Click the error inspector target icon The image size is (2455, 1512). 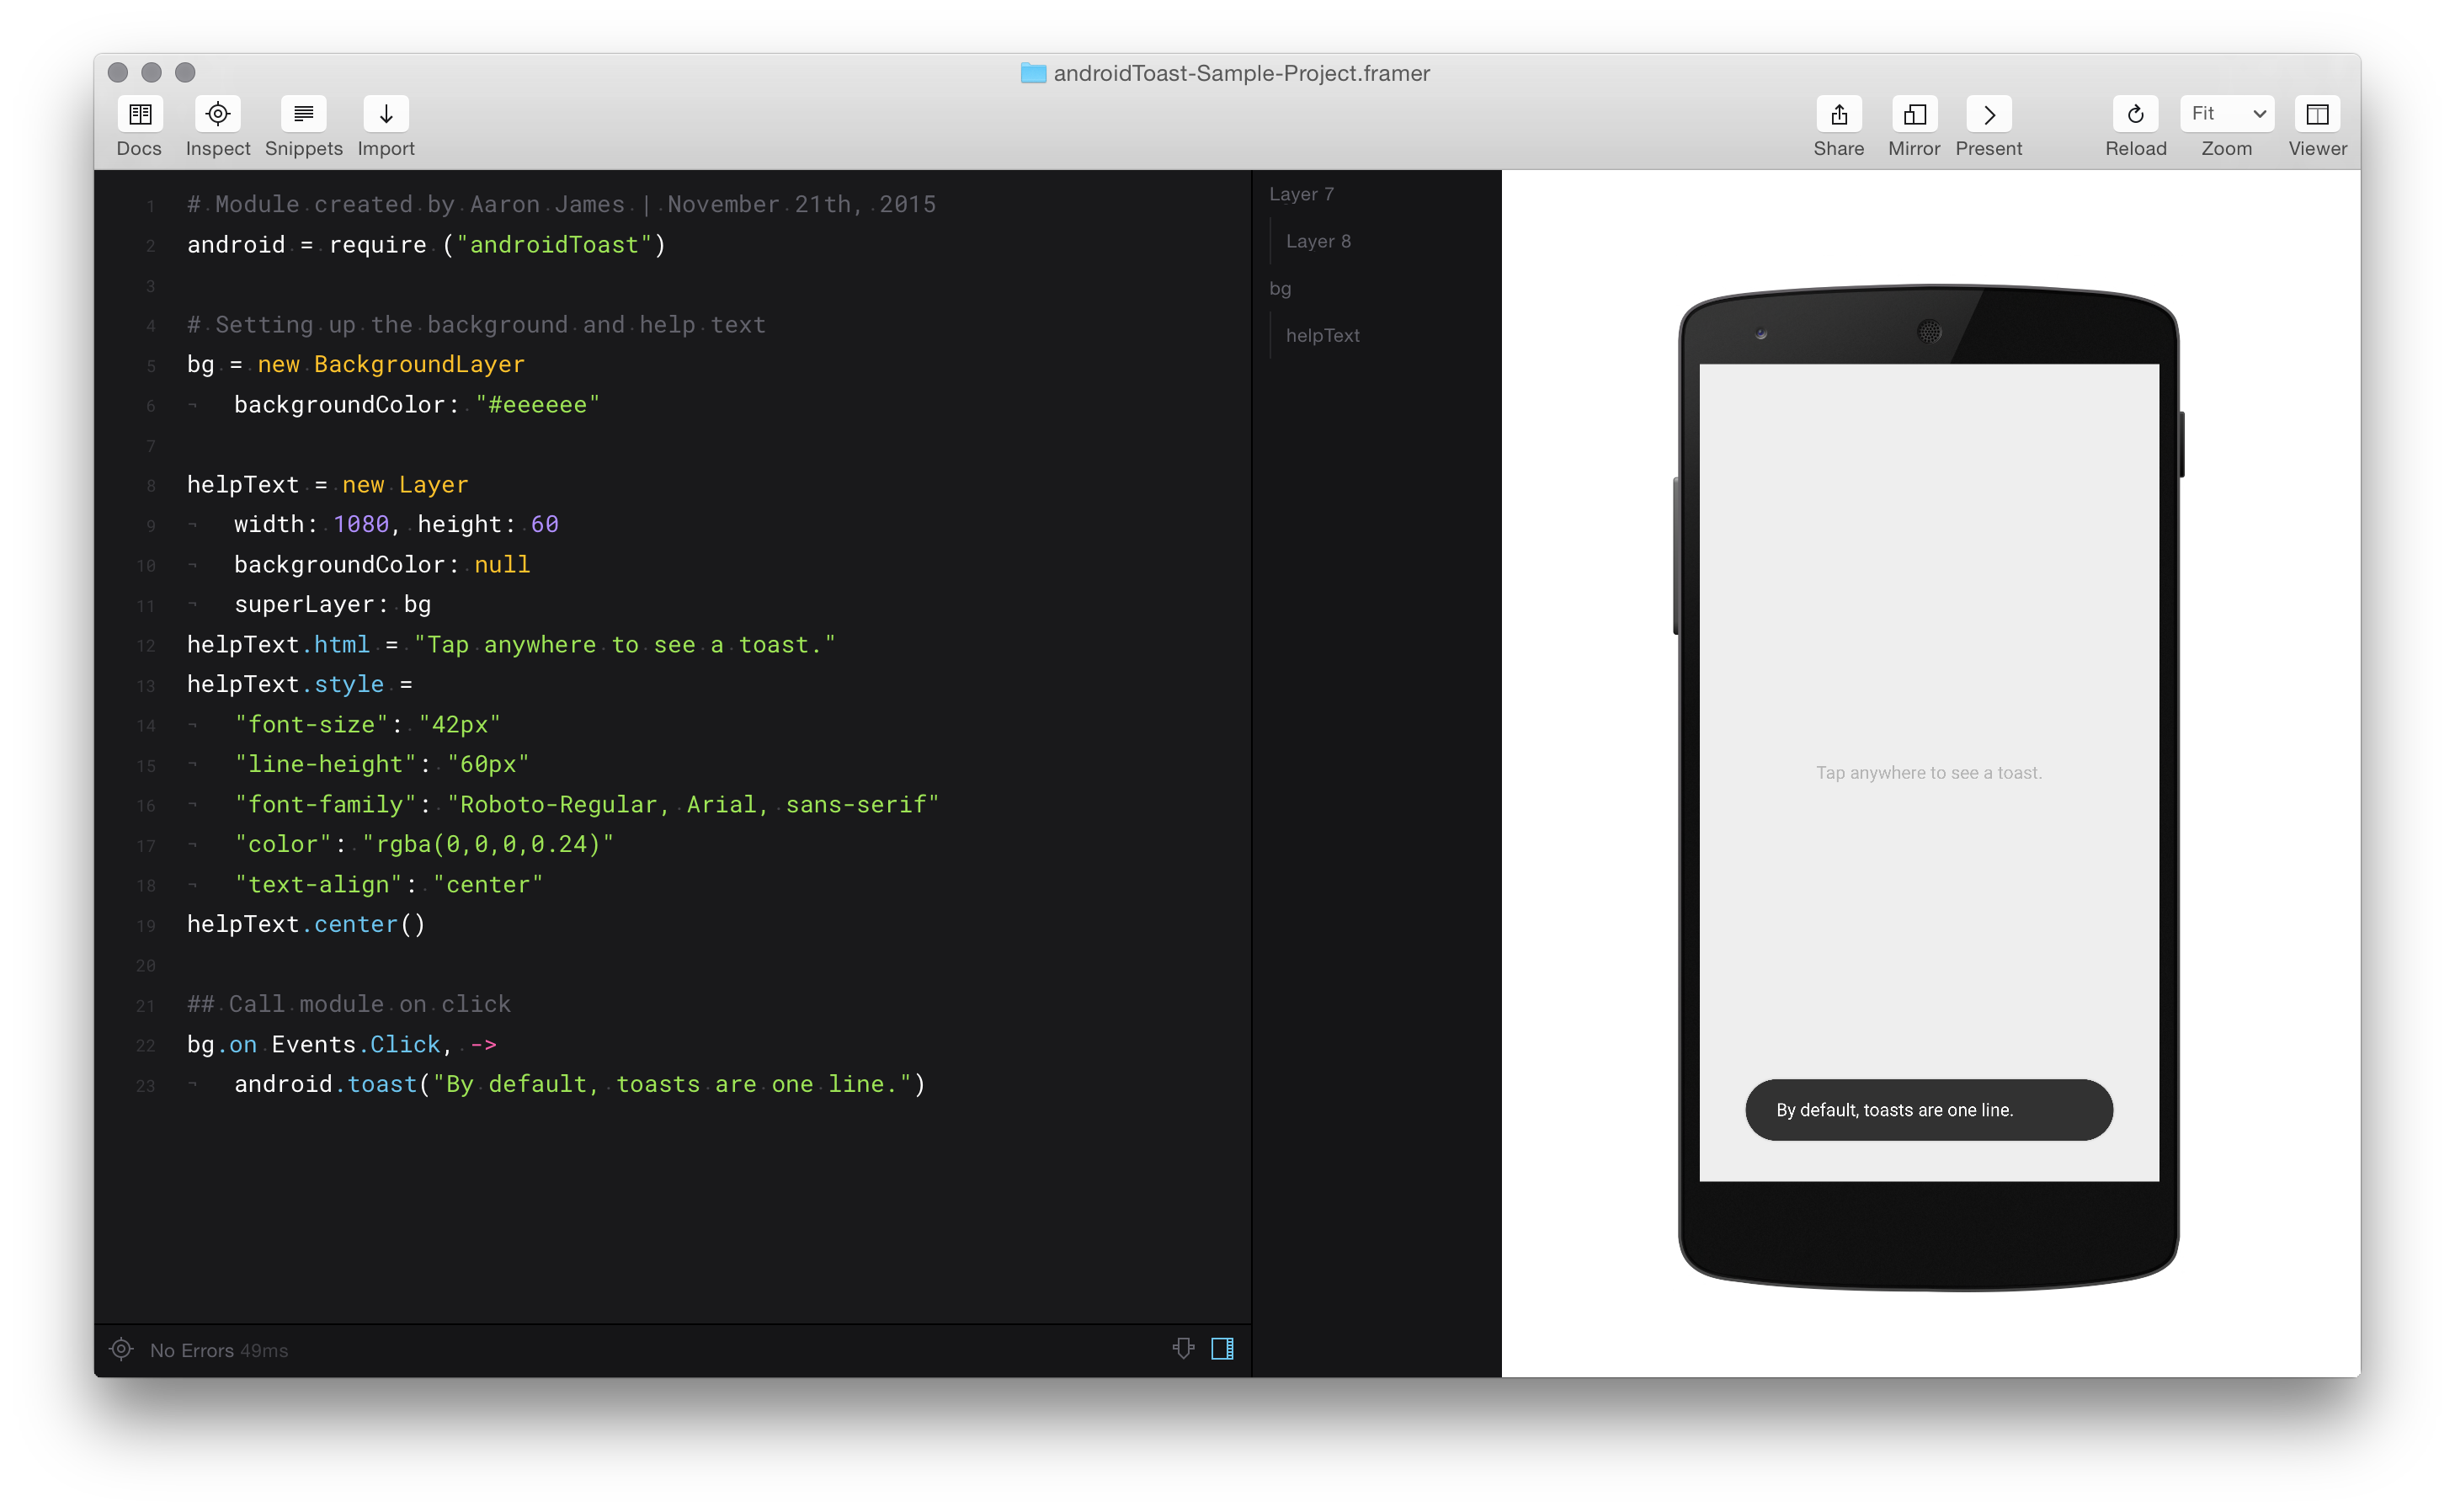[121, 1350]
